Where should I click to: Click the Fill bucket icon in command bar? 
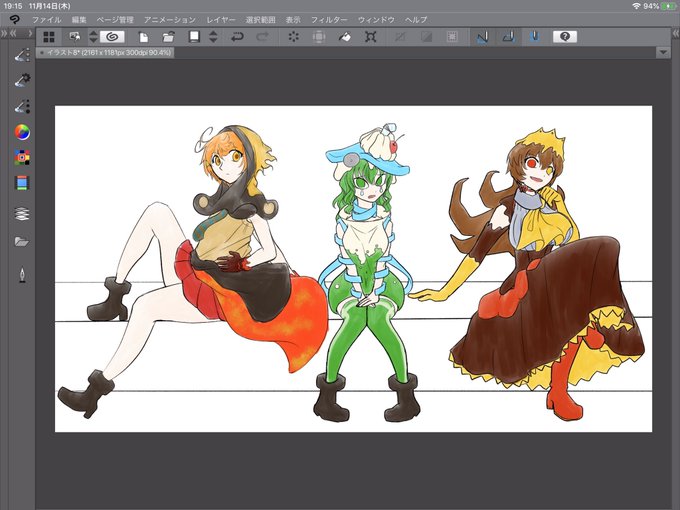[344, 37]
